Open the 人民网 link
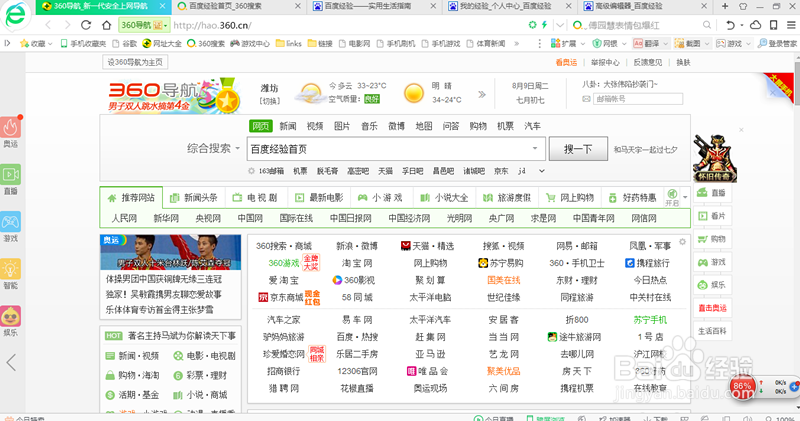Image resolution: width=800 pixels, height=421 pixels. point(124,218)
